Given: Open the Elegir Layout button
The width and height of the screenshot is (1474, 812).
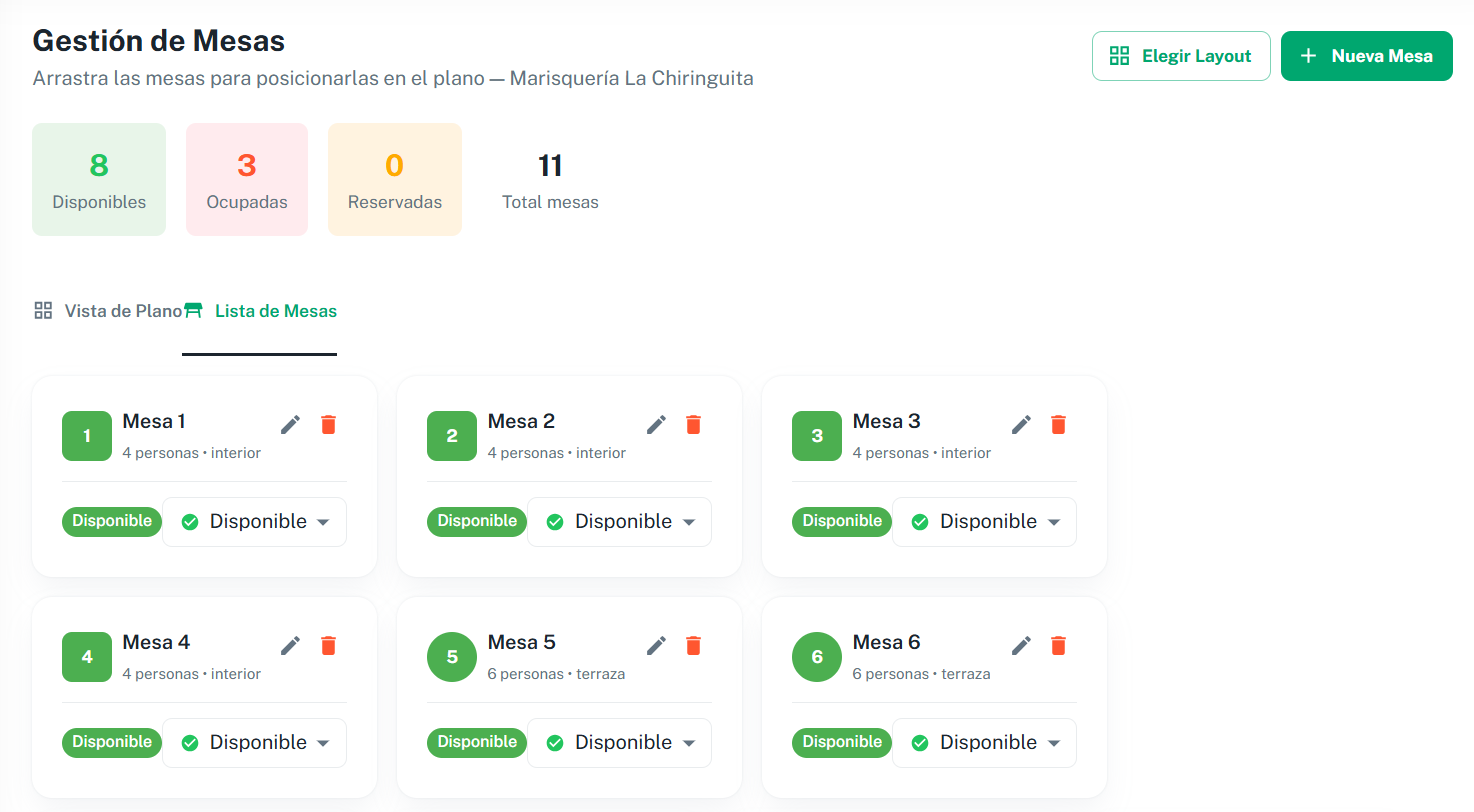Looking at the screenshot, I should point(1181,56).
